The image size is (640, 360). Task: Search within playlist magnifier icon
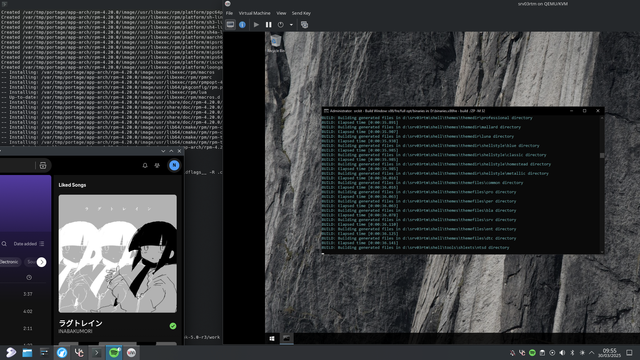point(4,244)
